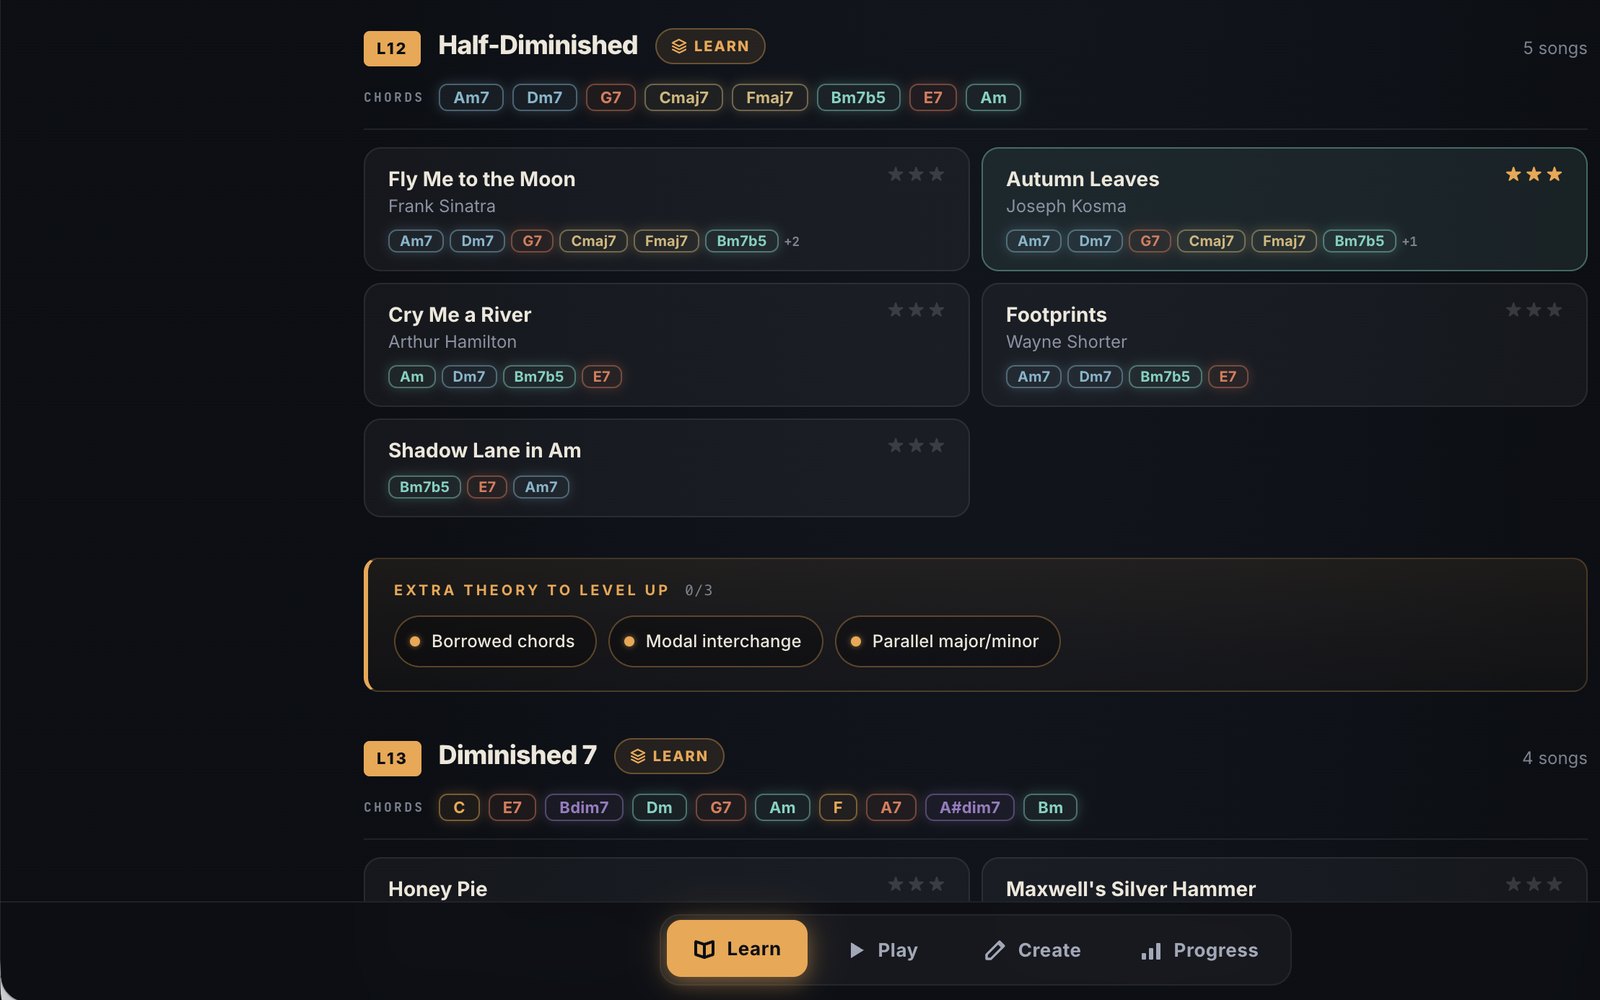
Task: Click the star rating on Fly Me to the Moon
Action: pyautogui.click(x=916, y=174)
